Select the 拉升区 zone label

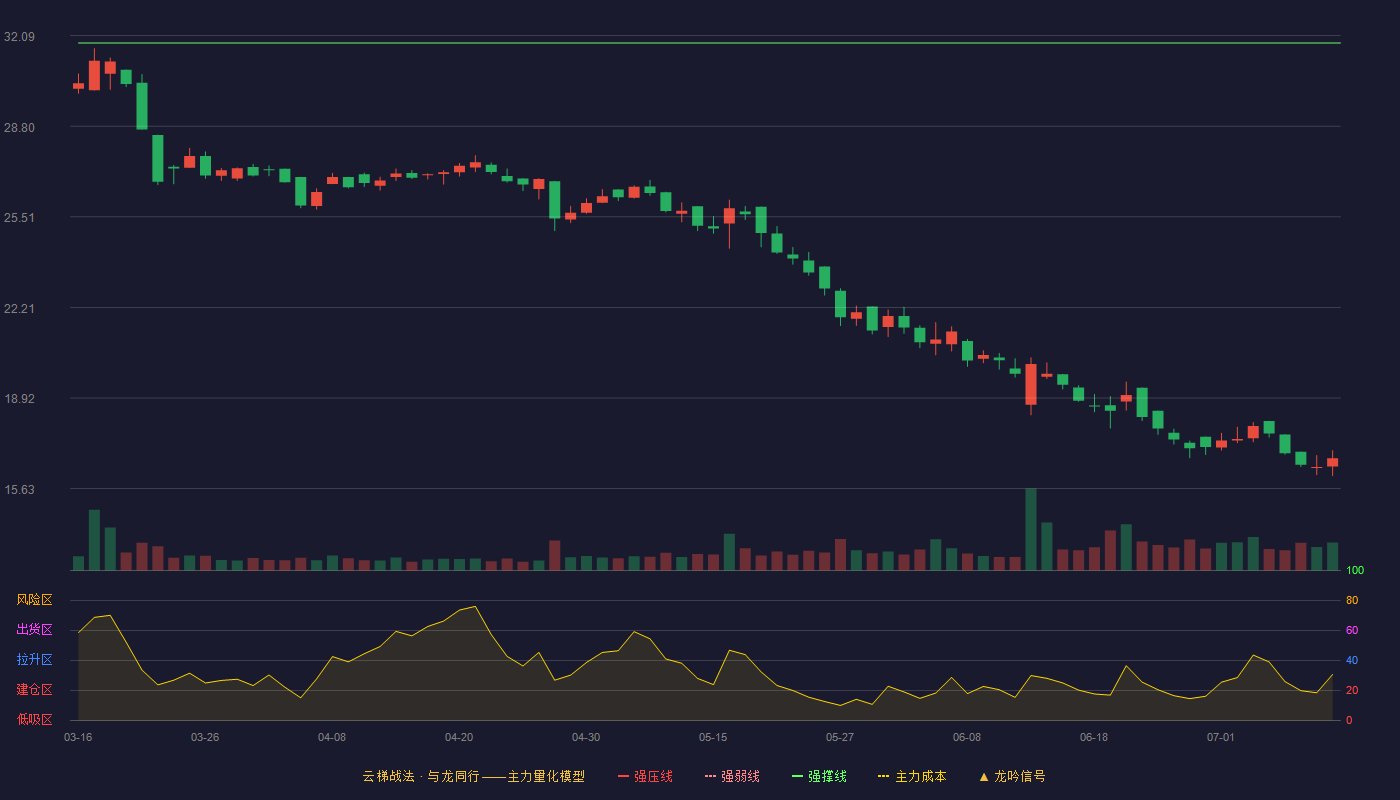point(34,660)
